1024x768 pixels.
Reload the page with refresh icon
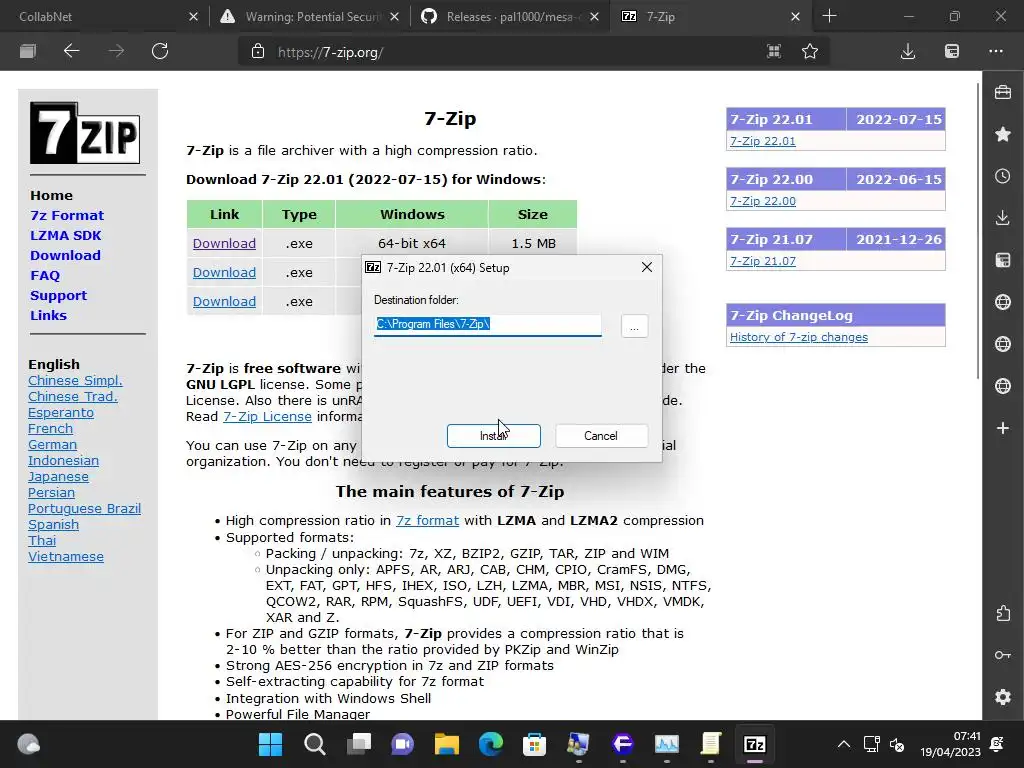(160, 52)
